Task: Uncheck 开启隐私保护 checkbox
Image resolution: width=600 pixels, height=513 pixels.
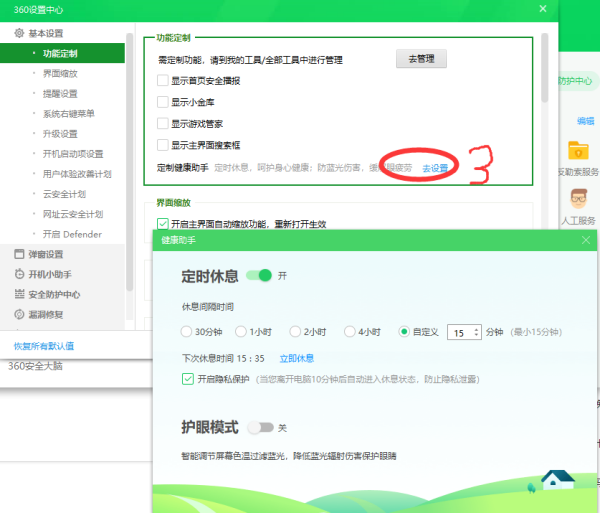Action: 188,378
